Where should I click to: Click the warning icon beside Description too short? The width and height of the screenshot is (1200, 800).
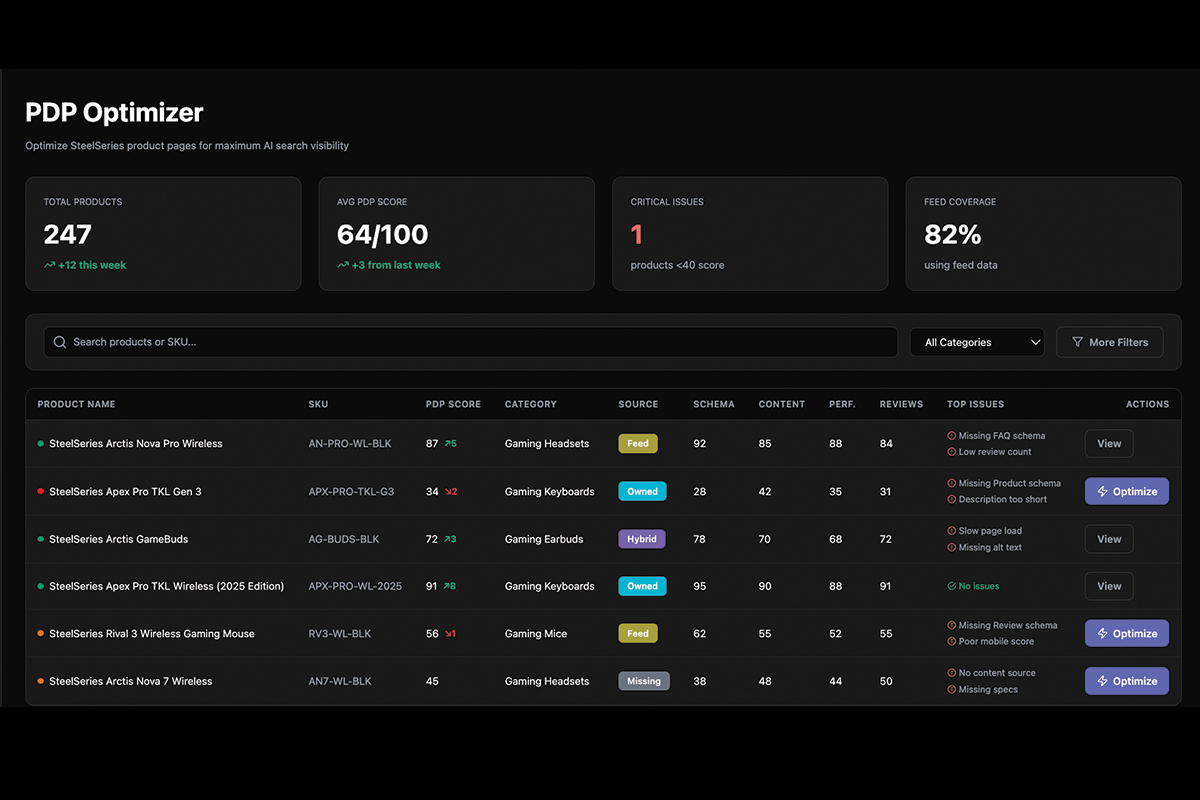coord(951,499)
